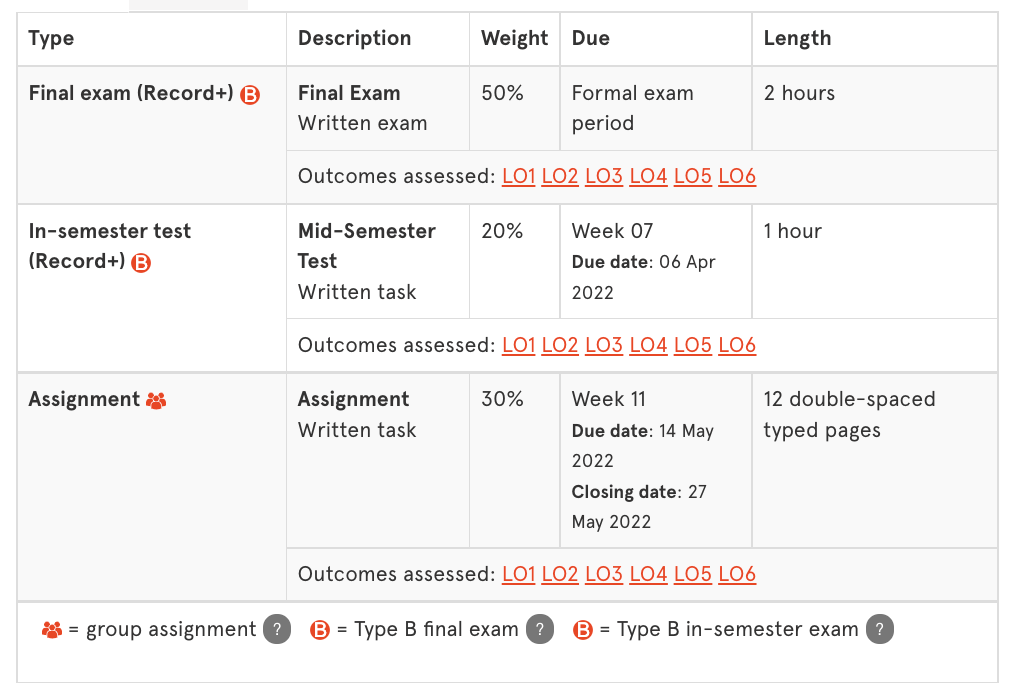Screen dimensions: 1014x696
Task: Open LO2 link in Assignment outcomes
Action: pyautogui.click(x=560, y=574)
